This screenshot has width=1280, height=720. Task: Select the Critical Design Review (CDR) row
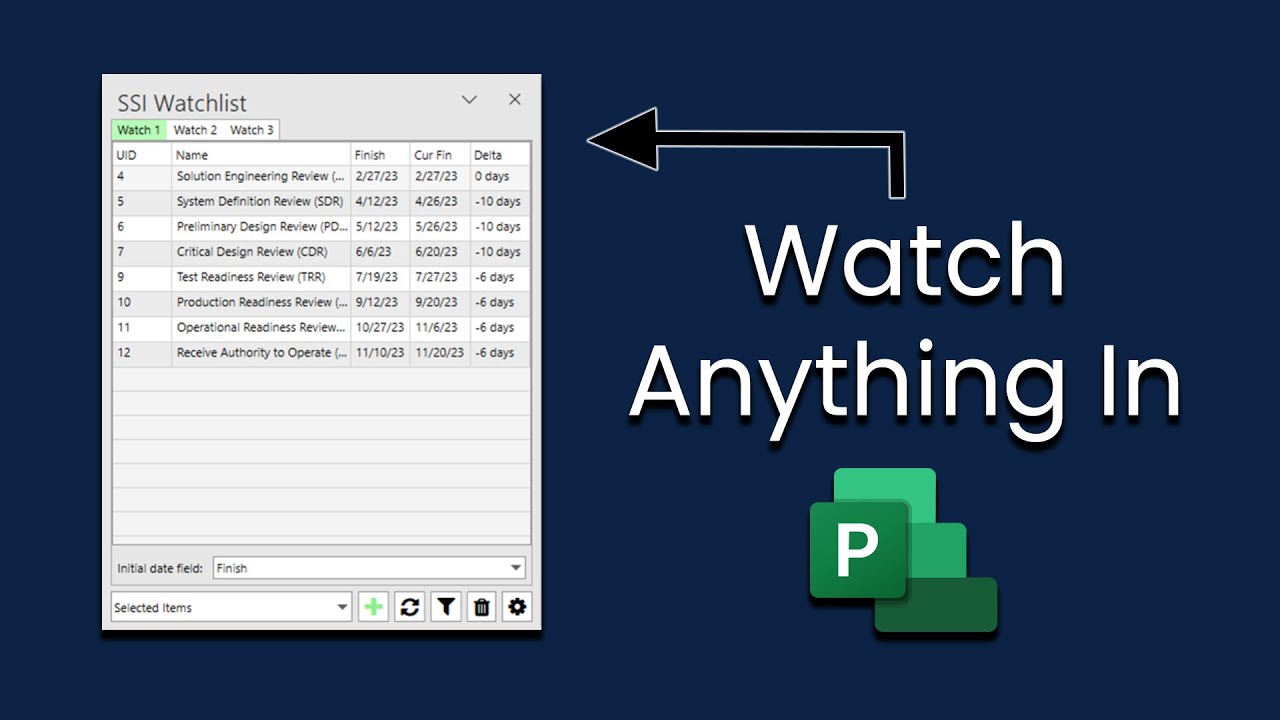321,252
